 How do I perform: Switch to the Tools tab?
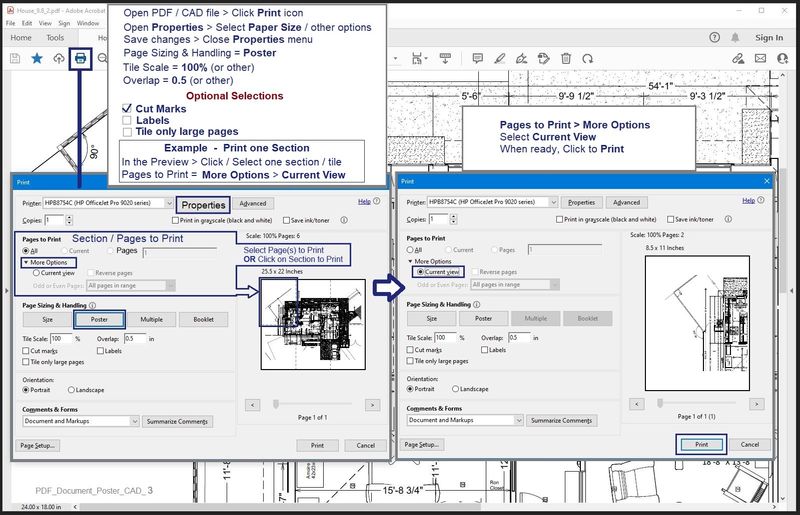pyautogui.click(x=55, y=38)
